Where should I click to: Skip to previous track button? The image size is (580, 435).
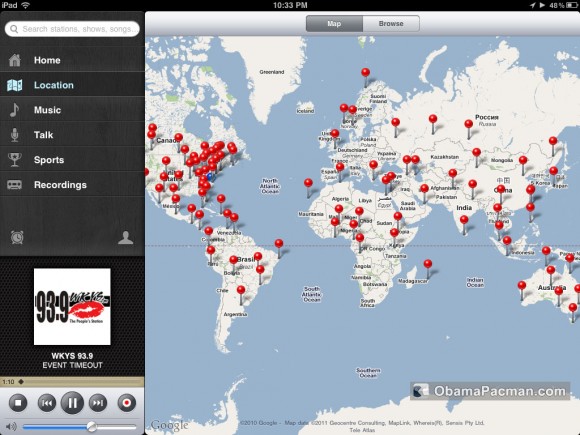(47, 403)
